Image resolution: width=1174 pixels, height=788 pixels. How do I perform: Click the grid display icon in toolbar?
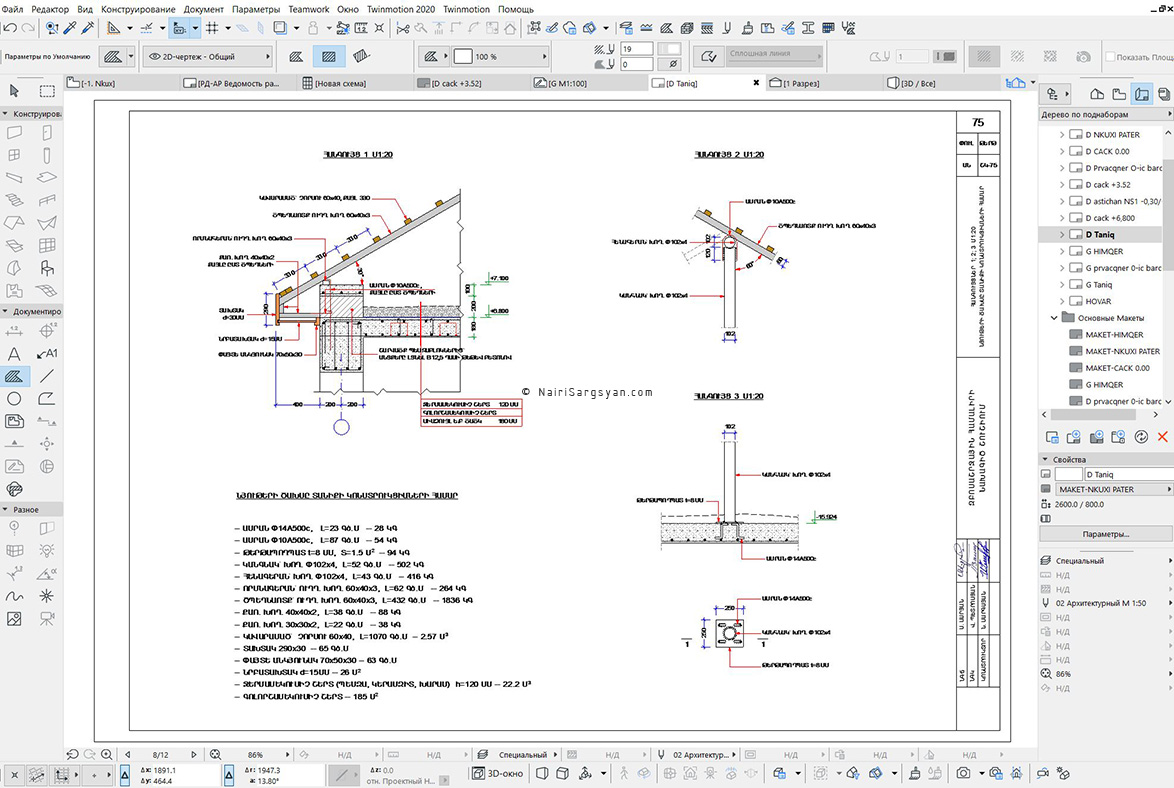point(213,28)
